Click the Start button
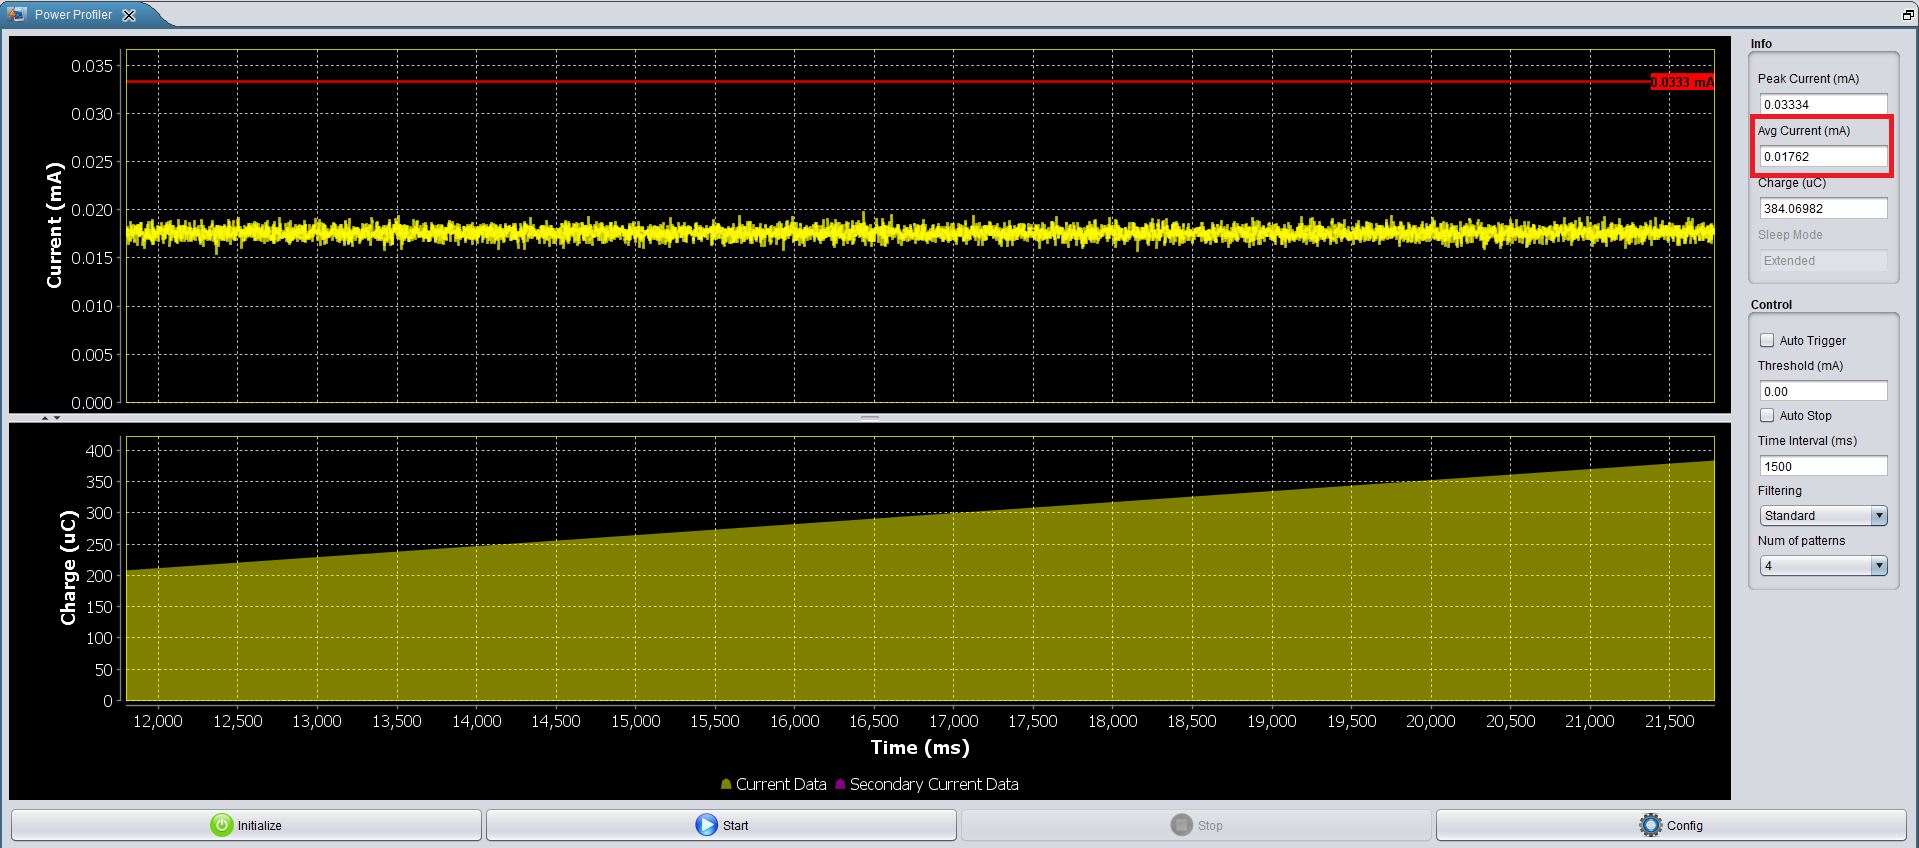Image resolution: width=1919 pixels, height=848 pixels. coord(721,825)
